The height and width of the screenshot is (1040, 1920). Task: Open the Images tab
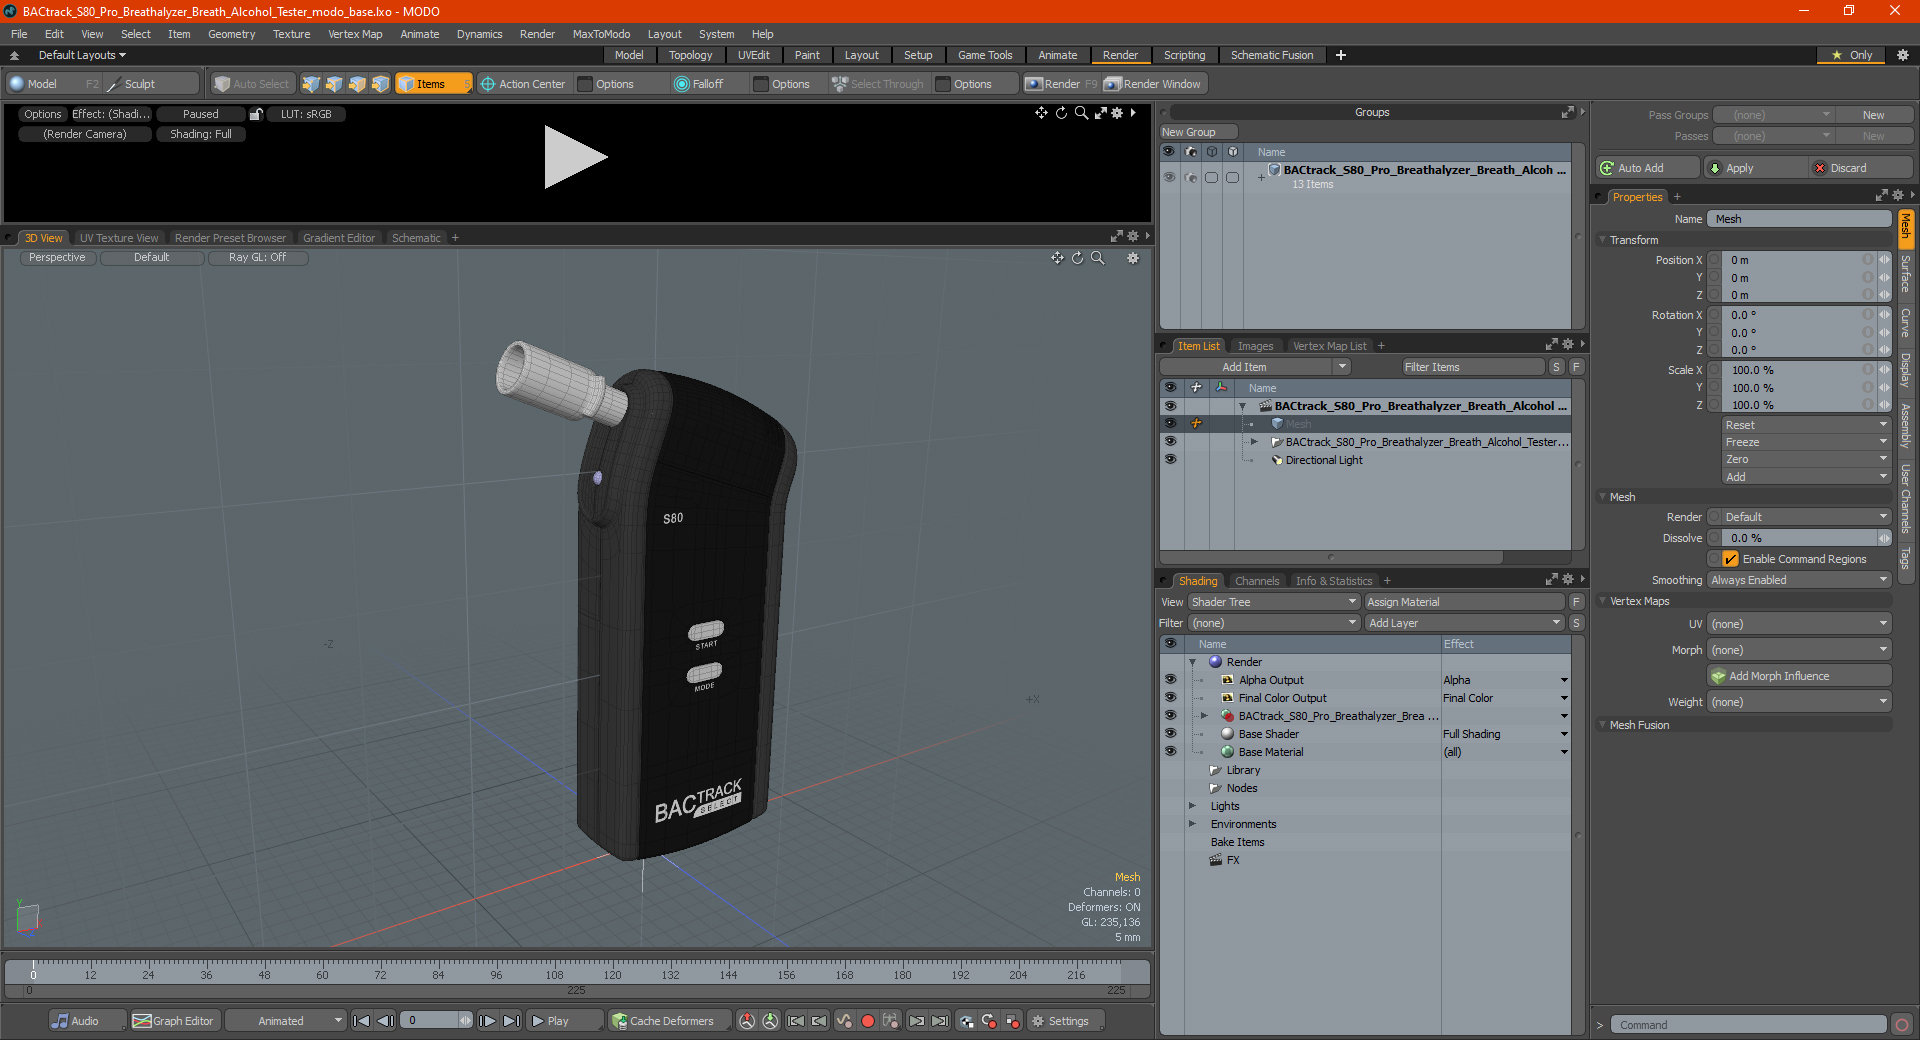[x=1255, y=346]
